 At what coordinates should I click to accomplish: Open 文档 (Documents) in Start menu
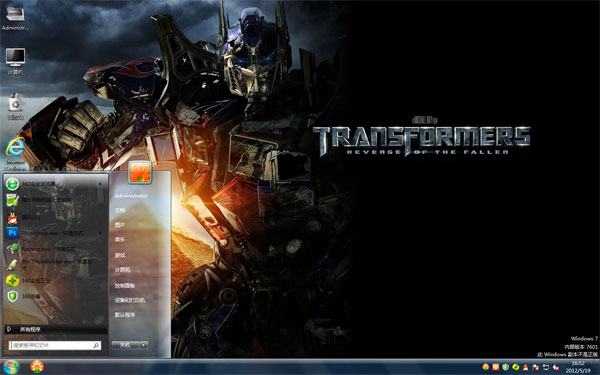click(x=120, y=210)
